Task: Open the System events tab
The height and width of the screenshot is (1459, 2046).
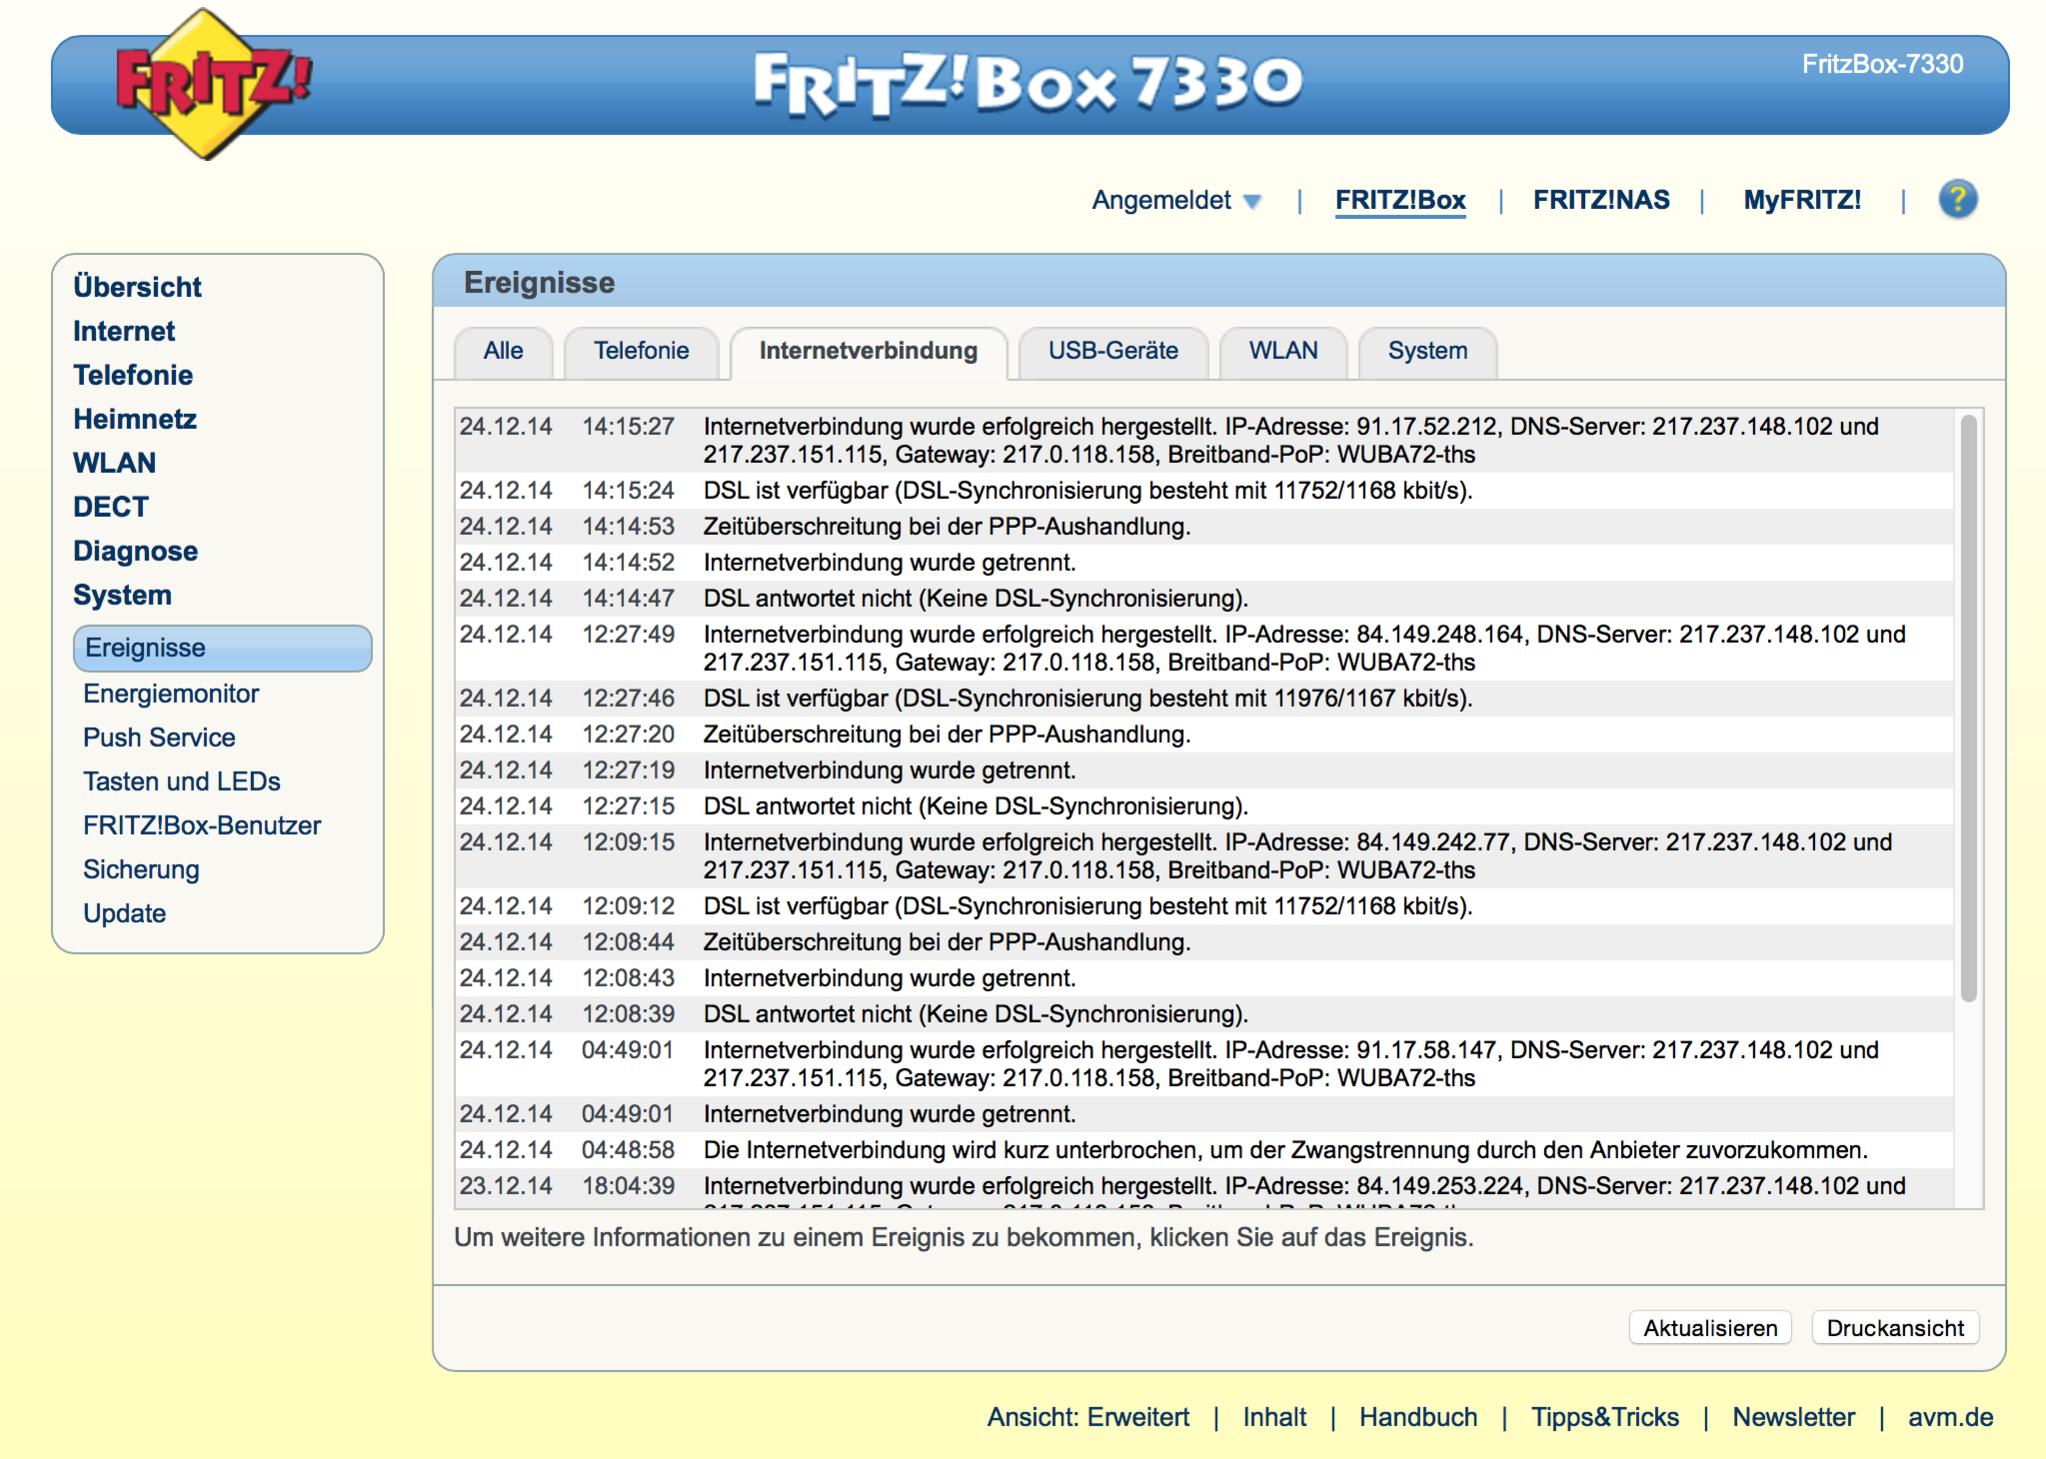Action: point(1427,351)
